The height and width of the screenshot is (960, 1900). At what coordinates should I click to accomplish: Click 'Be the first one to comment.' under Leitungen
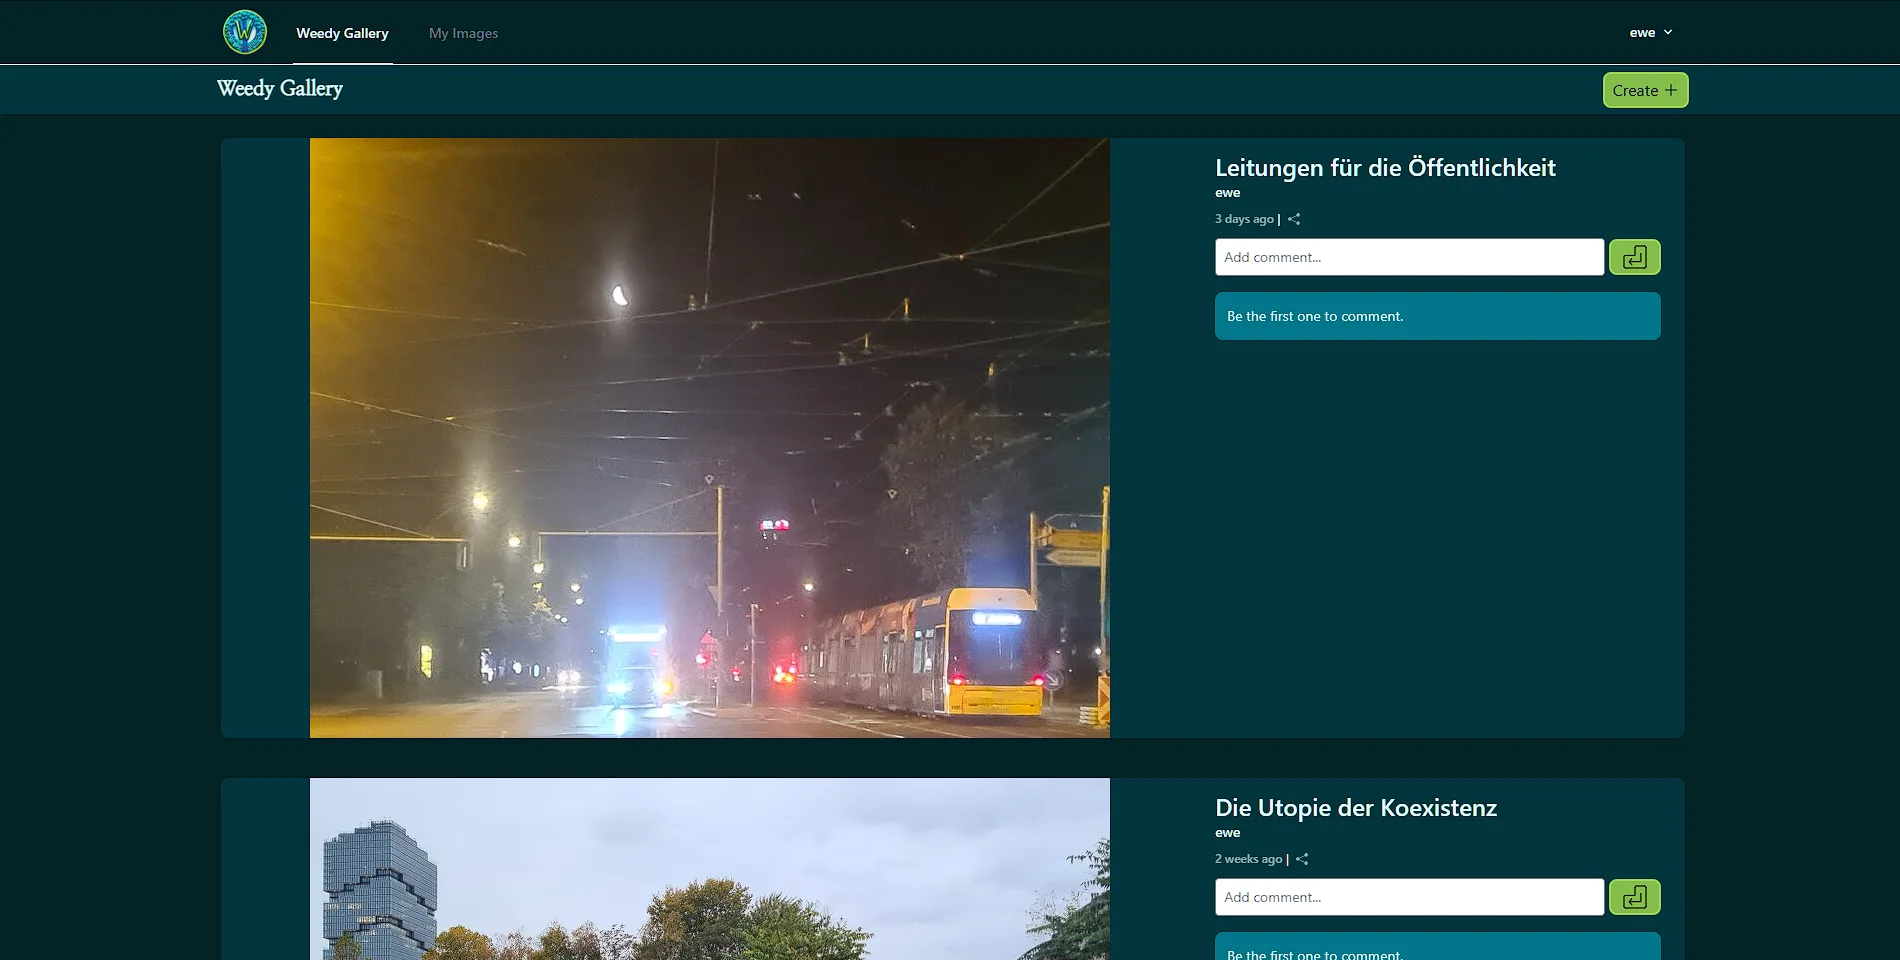(x=1315, y=316)
